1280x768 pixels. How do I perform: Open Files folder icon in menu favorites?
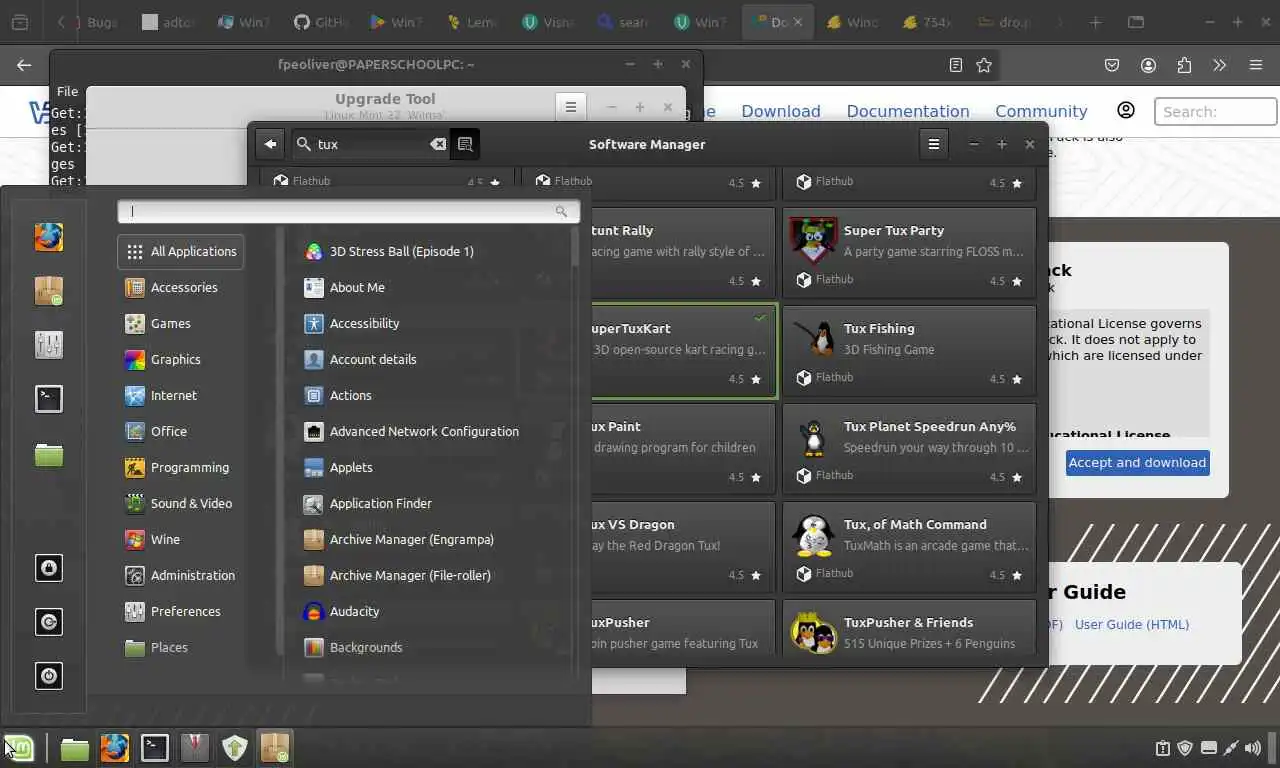(x=48, y=454)
